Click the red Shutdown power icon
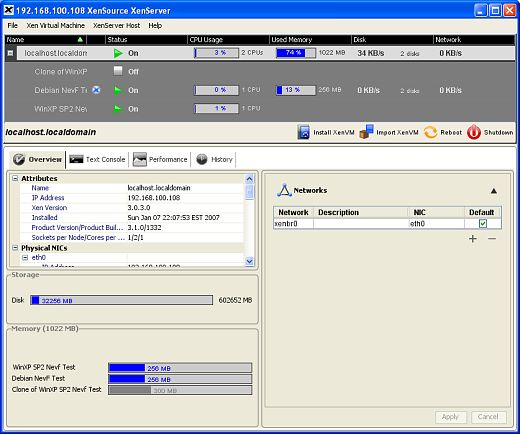520x434 pixels. point(474,132)
